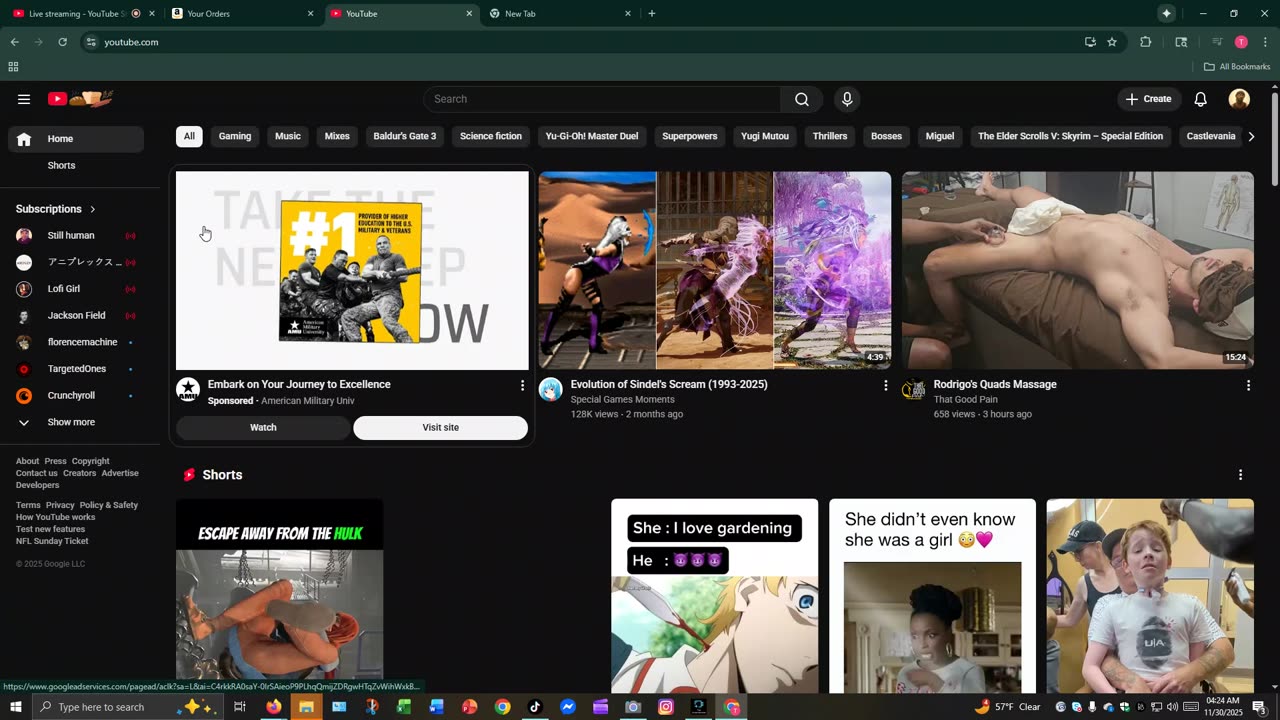Image resolution: width=1280 pixels, height=720 pixels.
Task: Click the search magnifier button
Action: click(802, 99)
